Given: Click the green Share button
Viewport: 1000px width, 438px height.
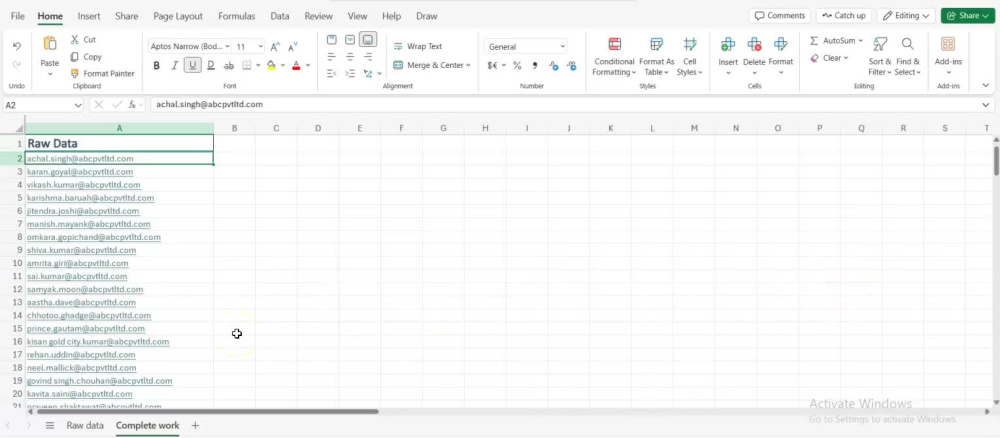Looking at the screenshot, I should [x=968, y=16].
